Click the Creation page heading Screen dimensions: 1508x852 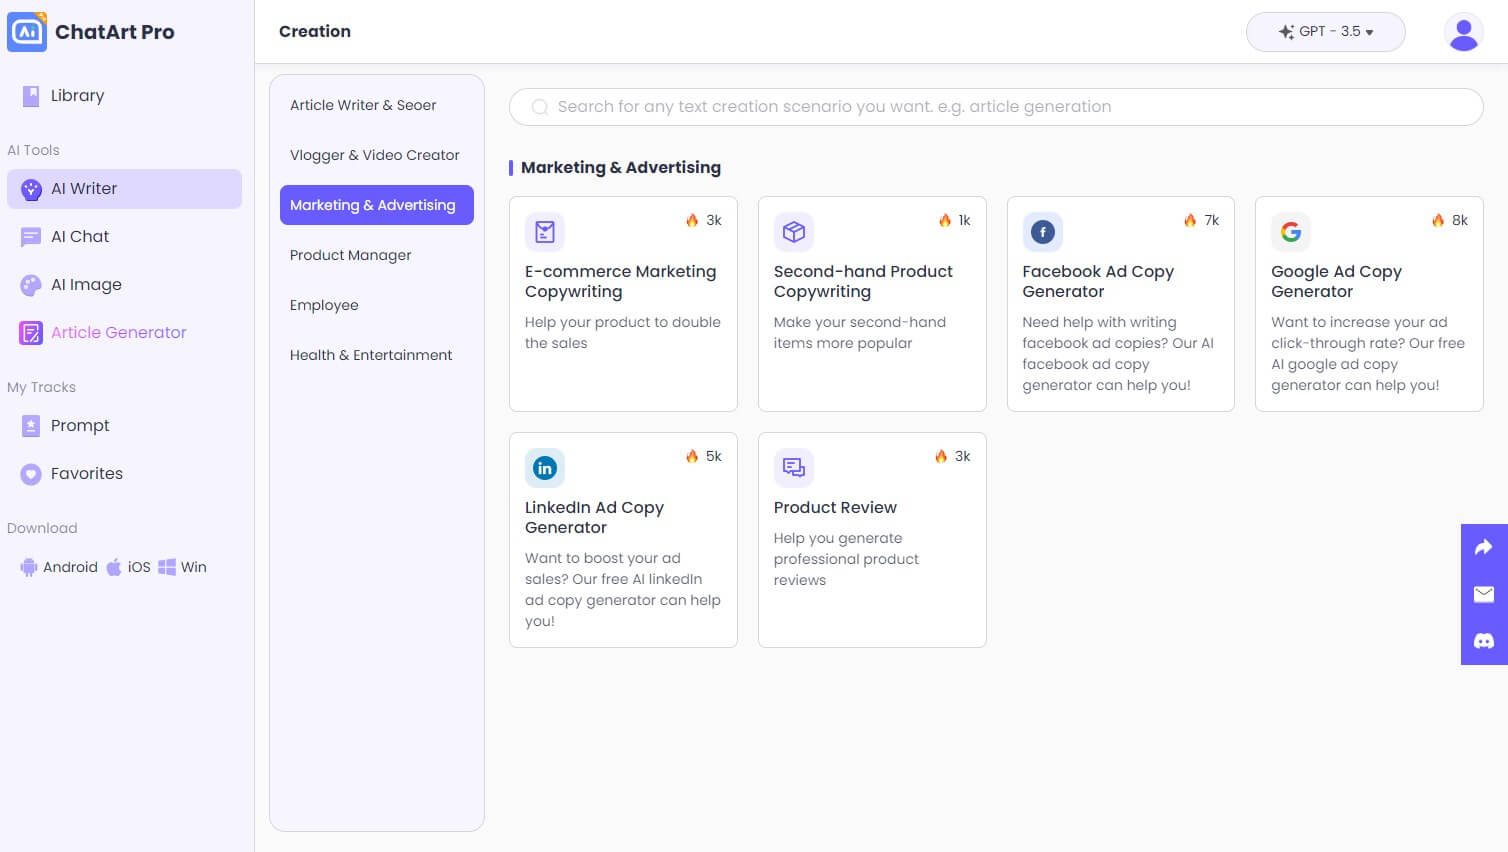315,32
